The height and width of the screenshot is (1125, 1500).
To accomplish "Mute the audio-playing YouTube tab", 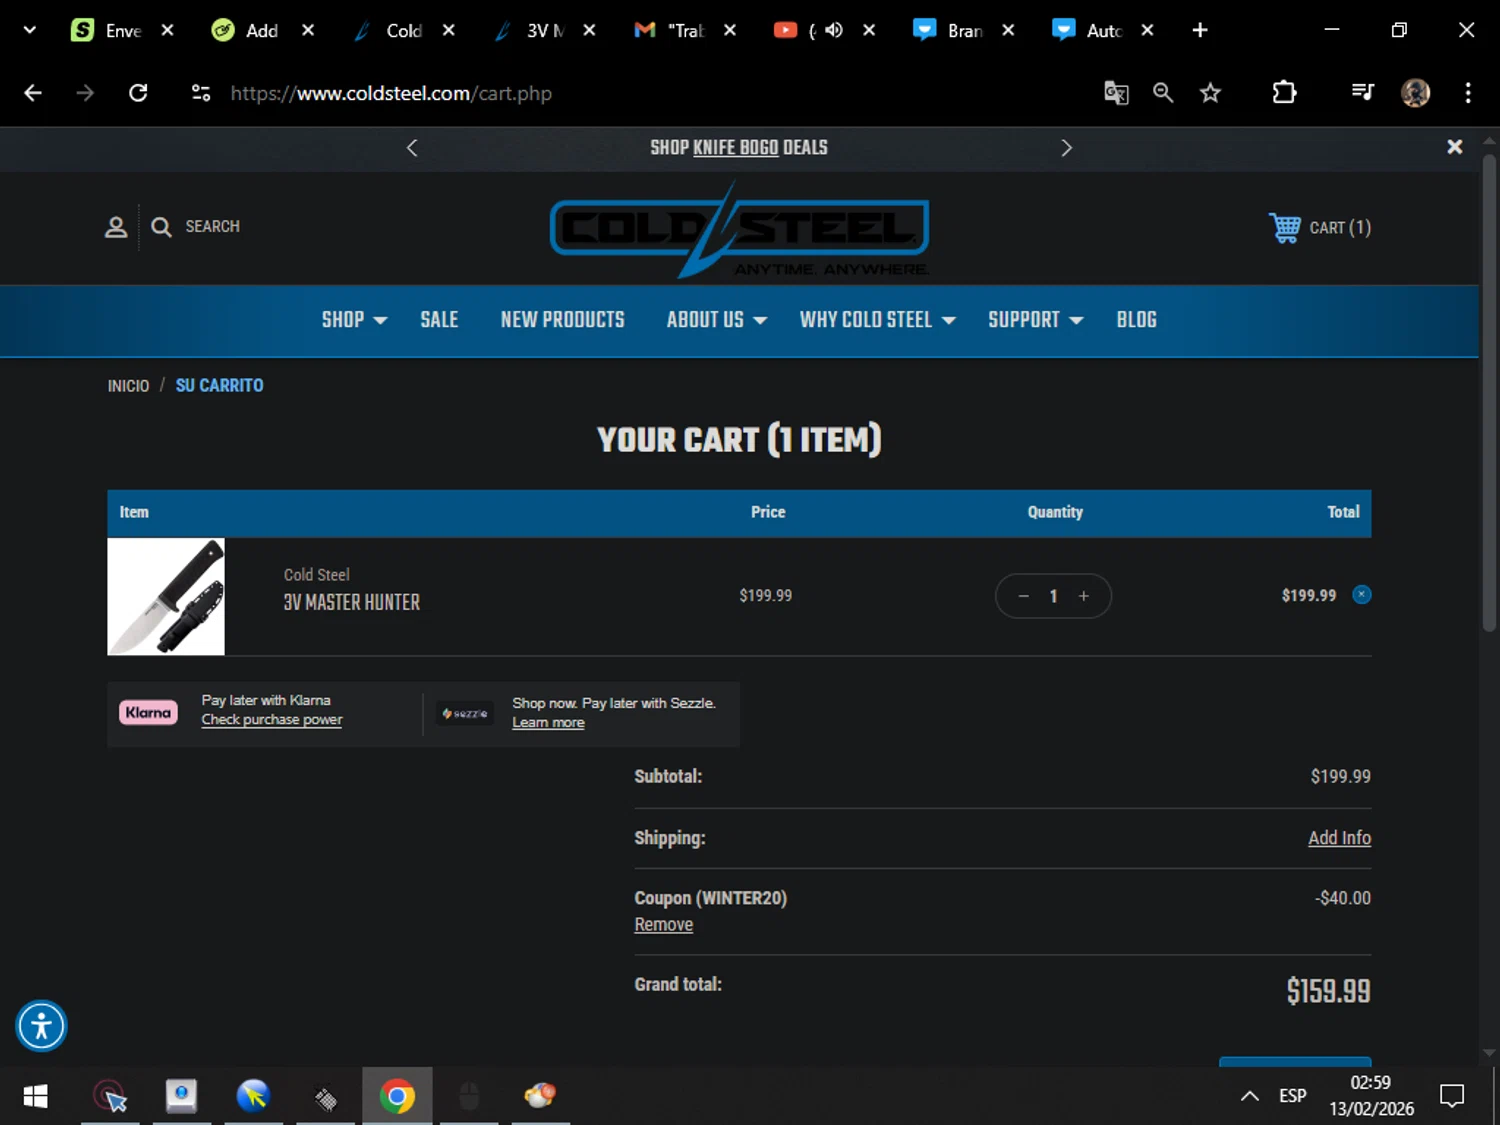I will [x=834, y=30].
